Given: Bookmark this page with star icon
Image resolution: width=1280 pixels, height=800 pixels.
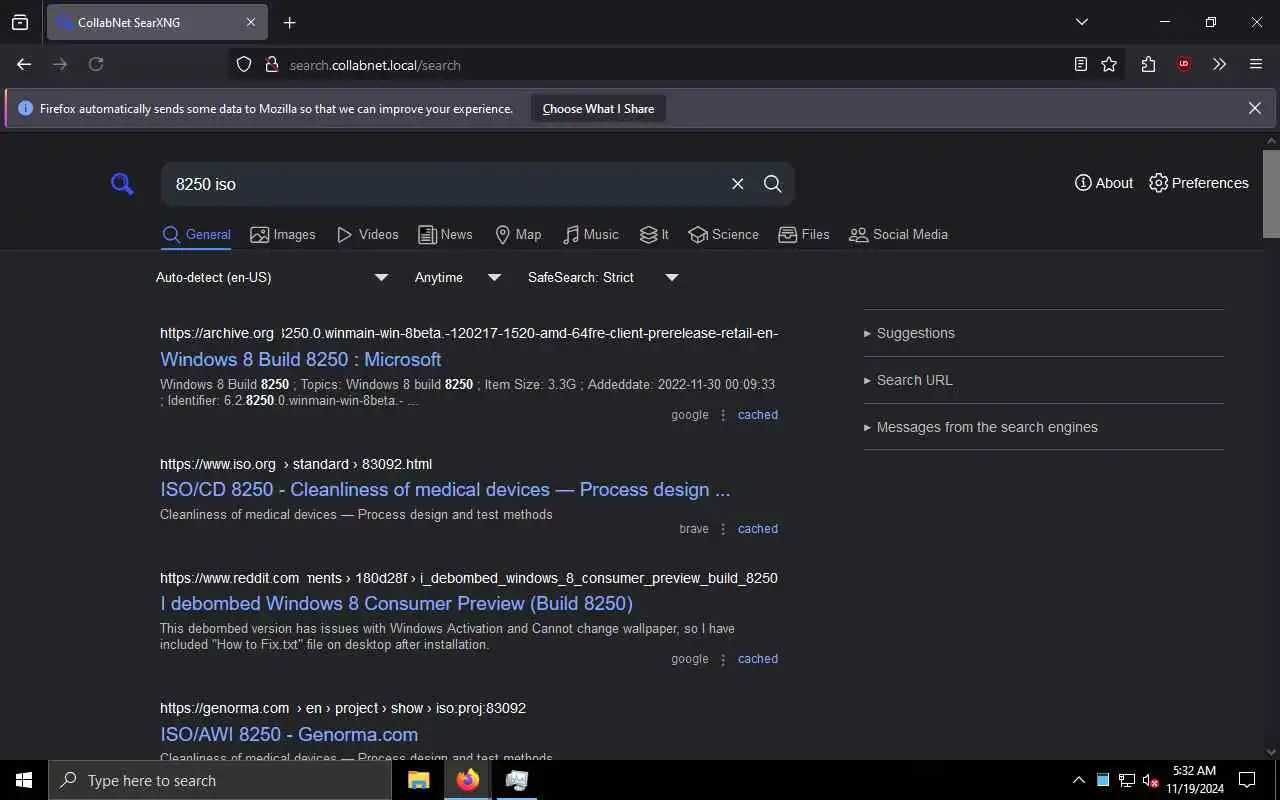Looking at the screenshot, I should coord(1109,64).
